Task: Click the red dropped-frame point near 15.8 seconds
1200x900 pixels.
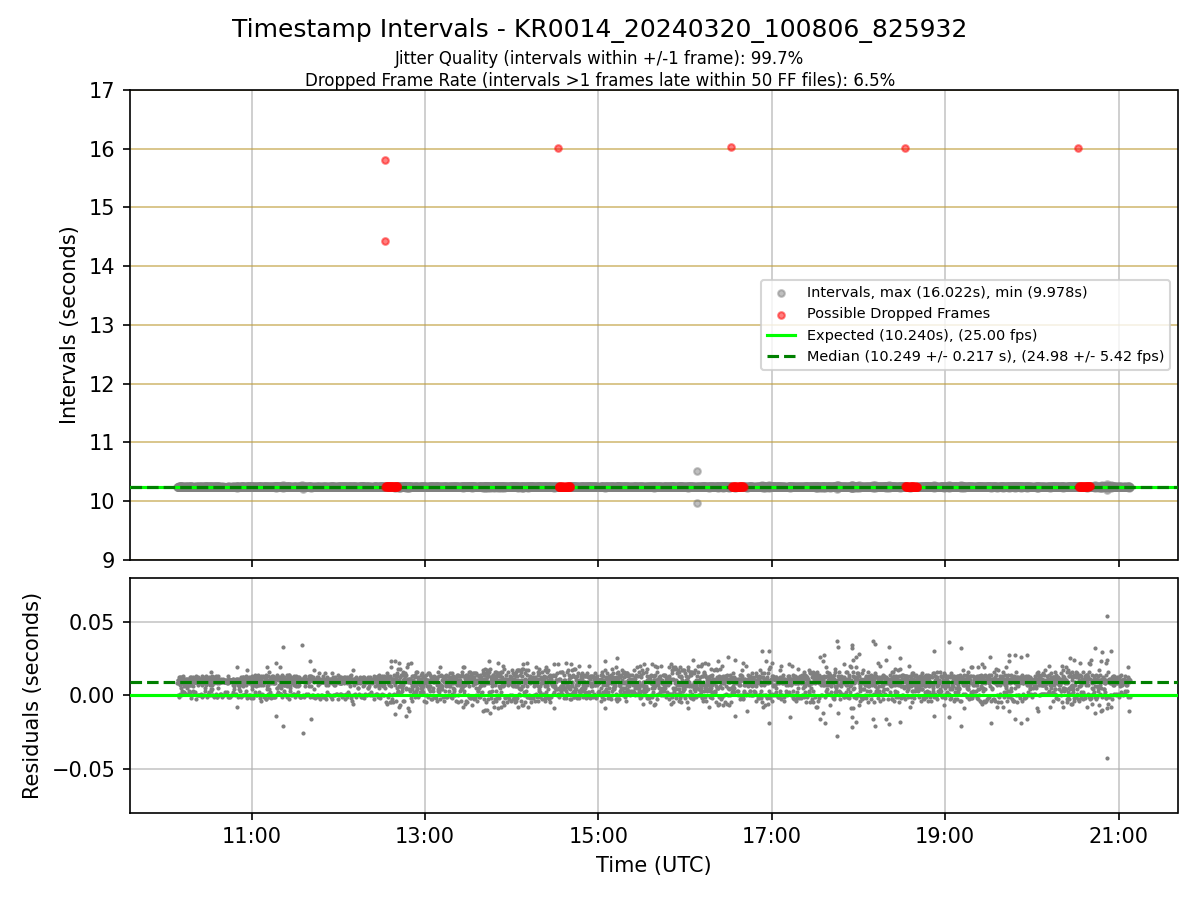Action: tap(385, 160)
